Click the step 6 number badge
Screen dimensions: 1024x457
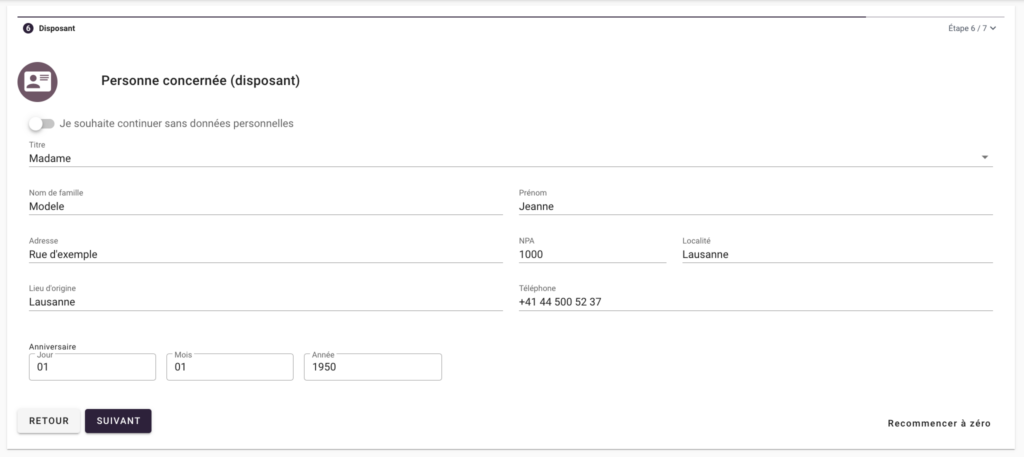pos(28,28)
